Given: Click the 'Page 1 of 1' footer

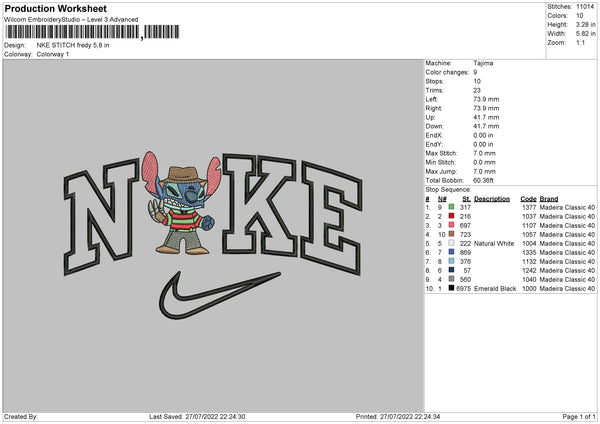Looking at the screenshot, I should click(x=579, y=416).
